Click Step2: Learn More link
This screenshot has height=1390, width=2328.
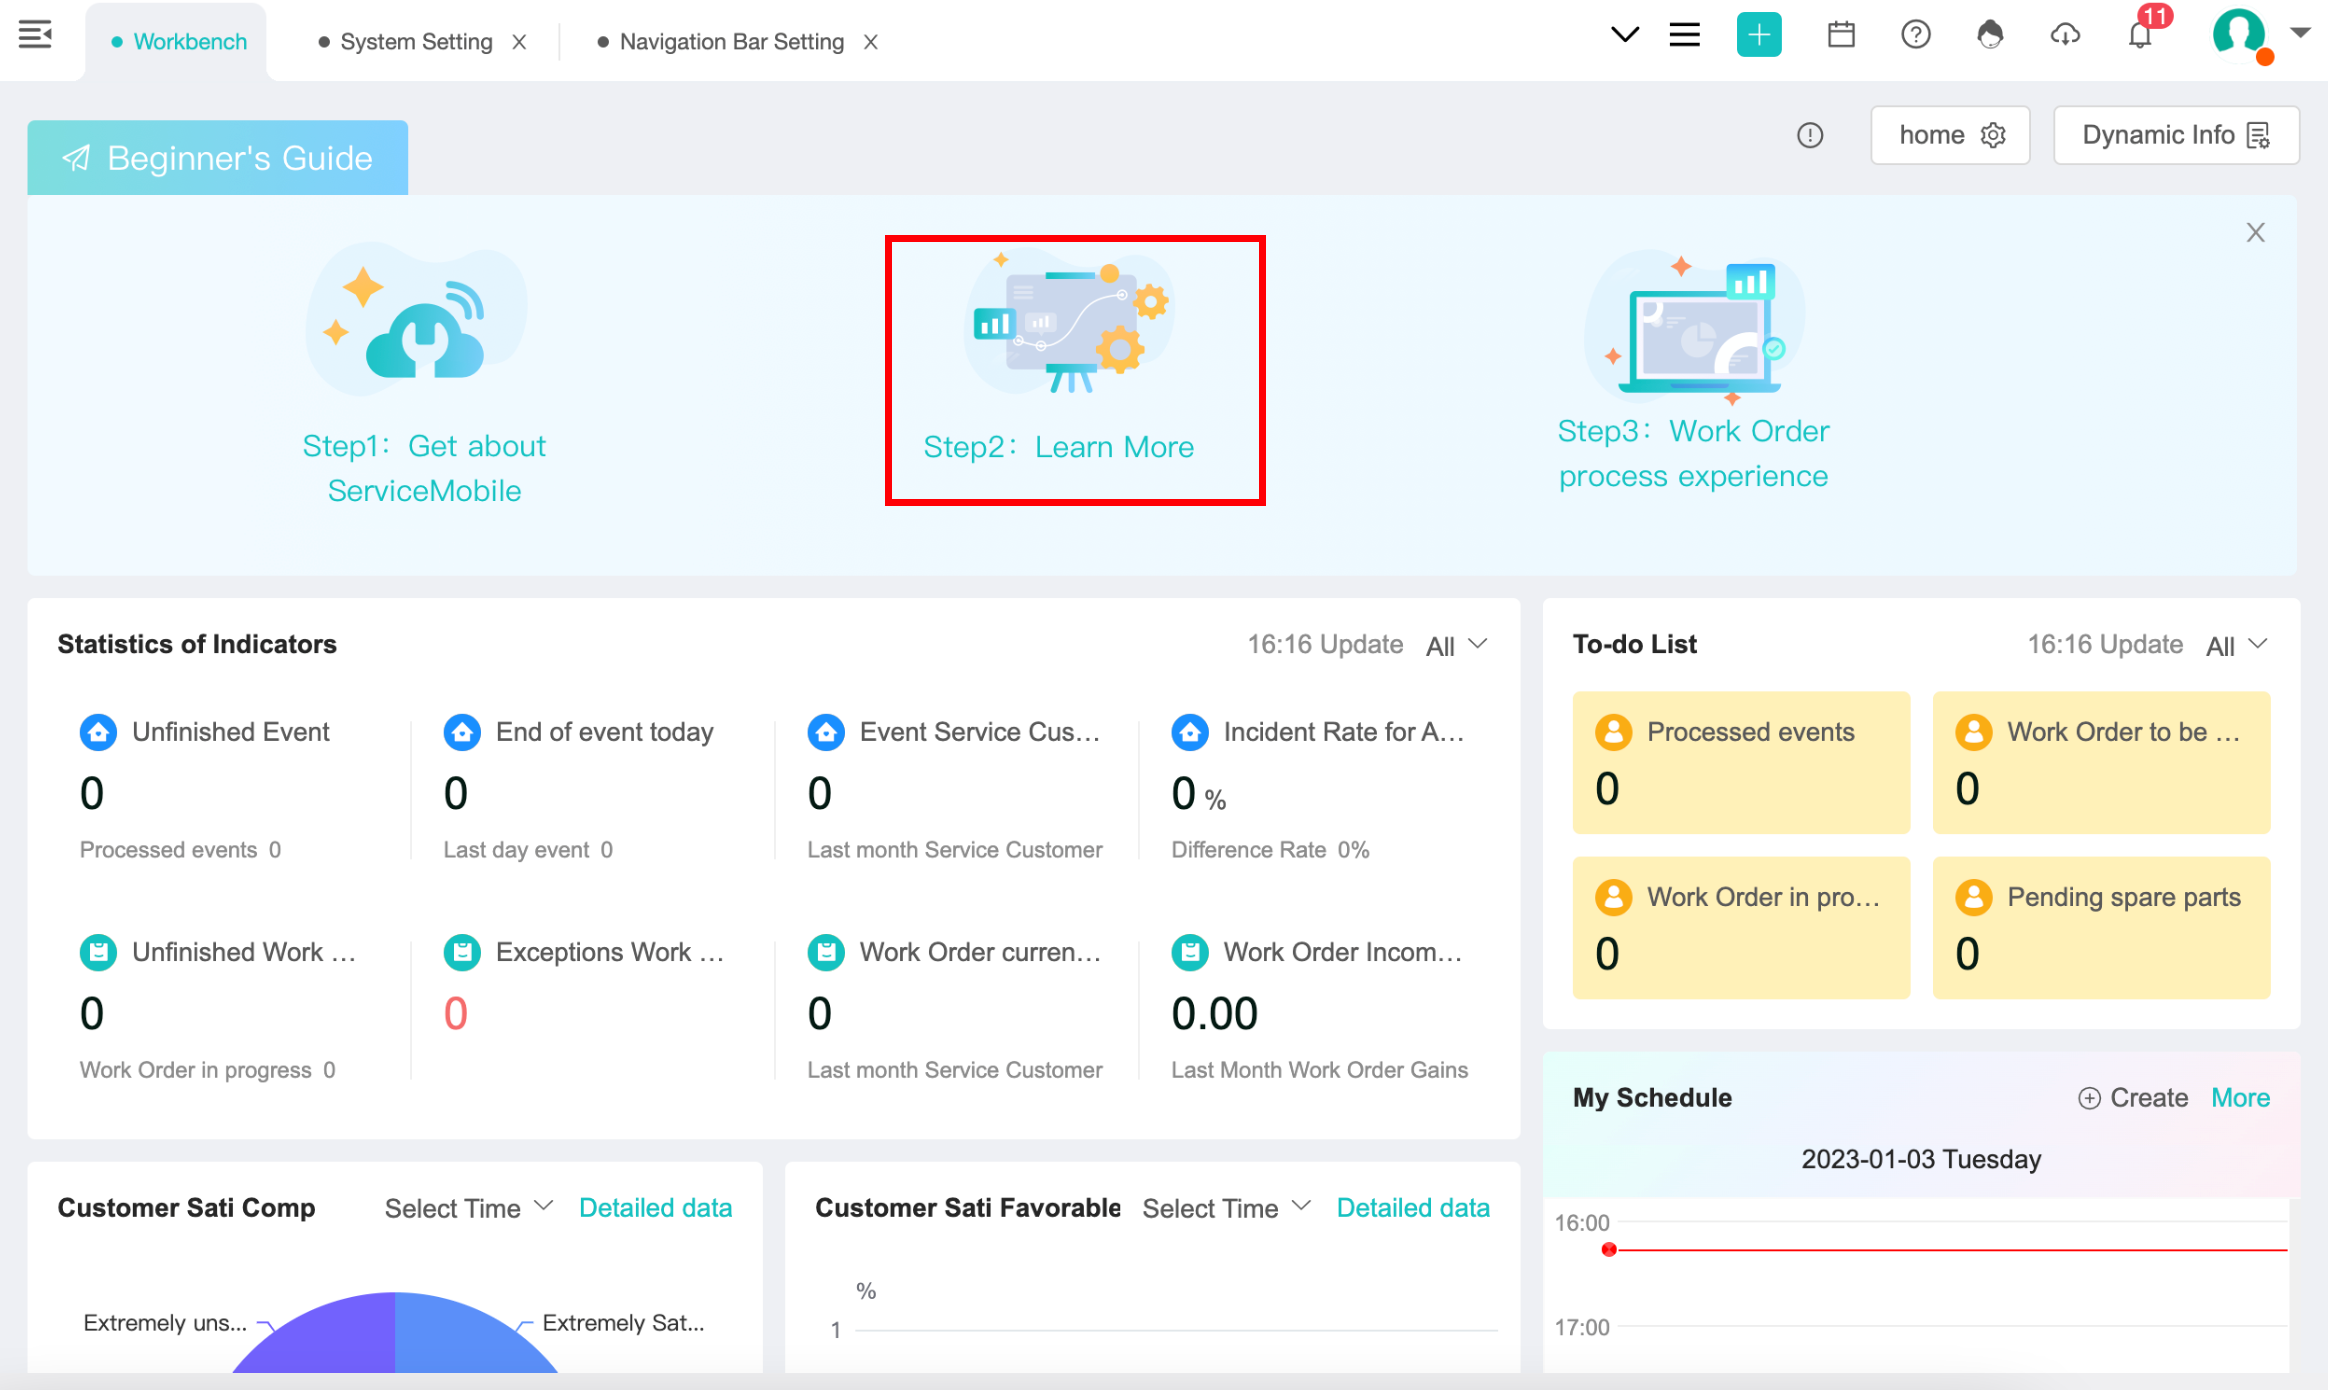[1058, 447]
